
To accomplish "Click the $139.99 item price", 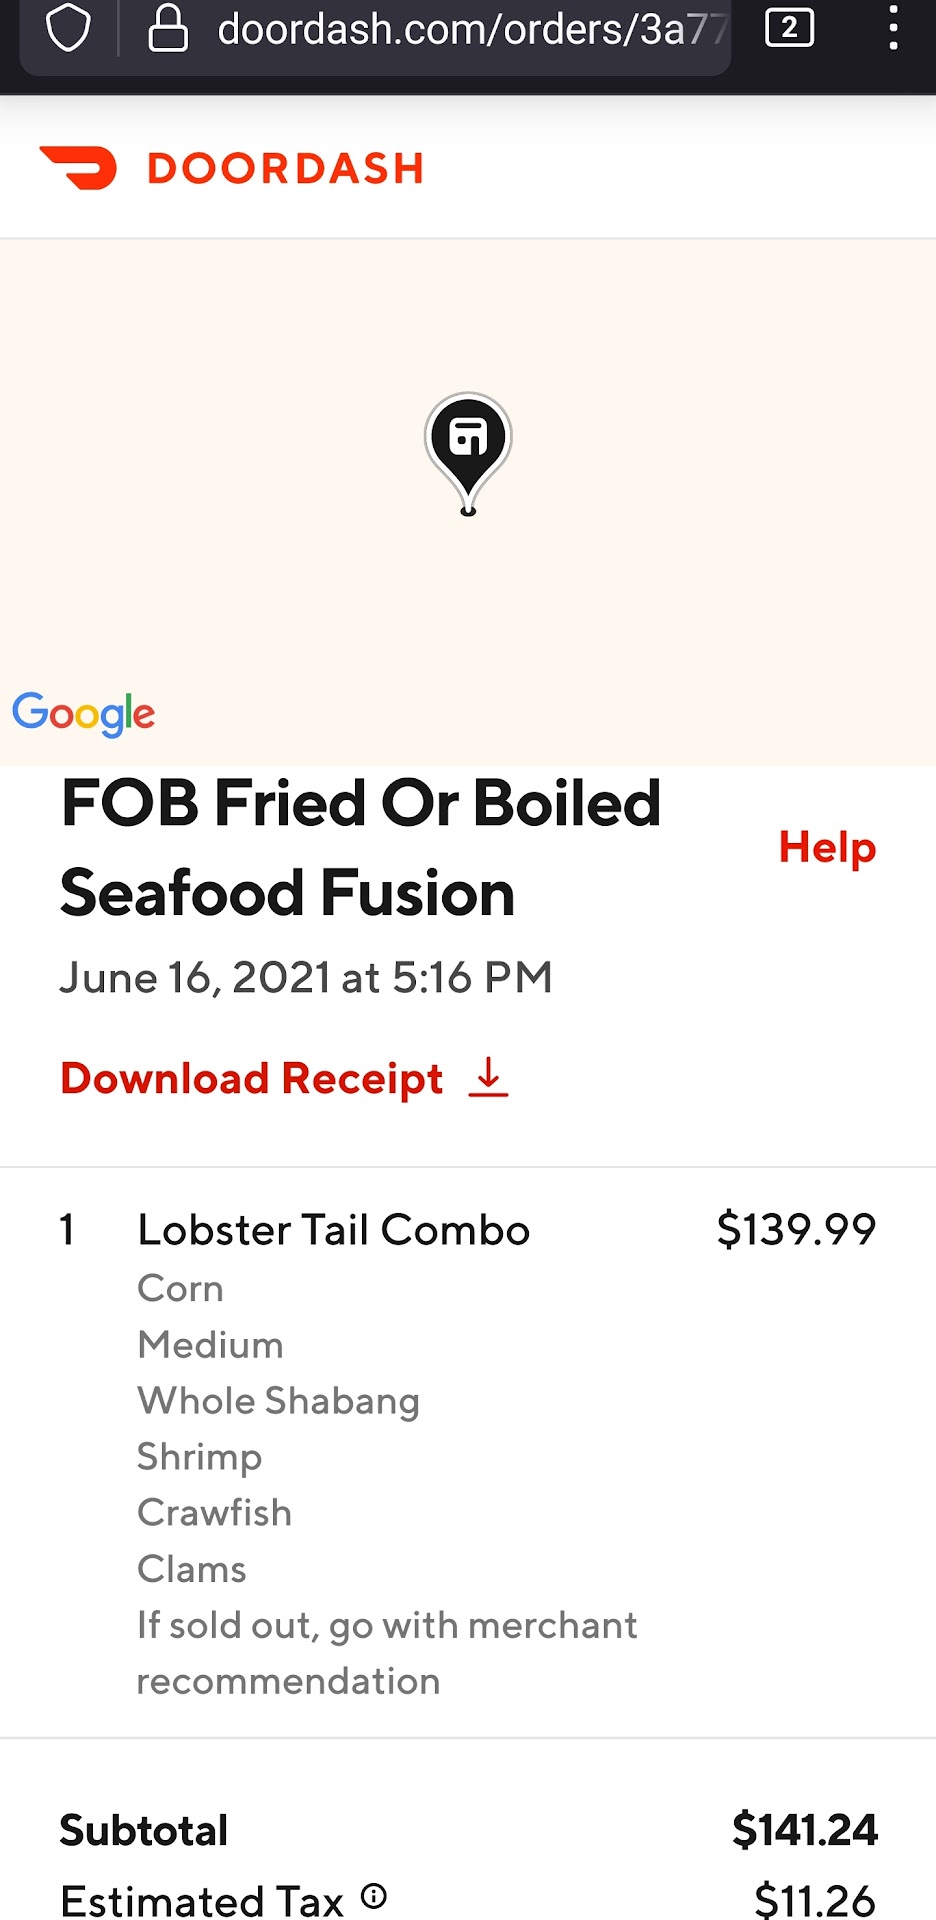I will pos(796,1229).
